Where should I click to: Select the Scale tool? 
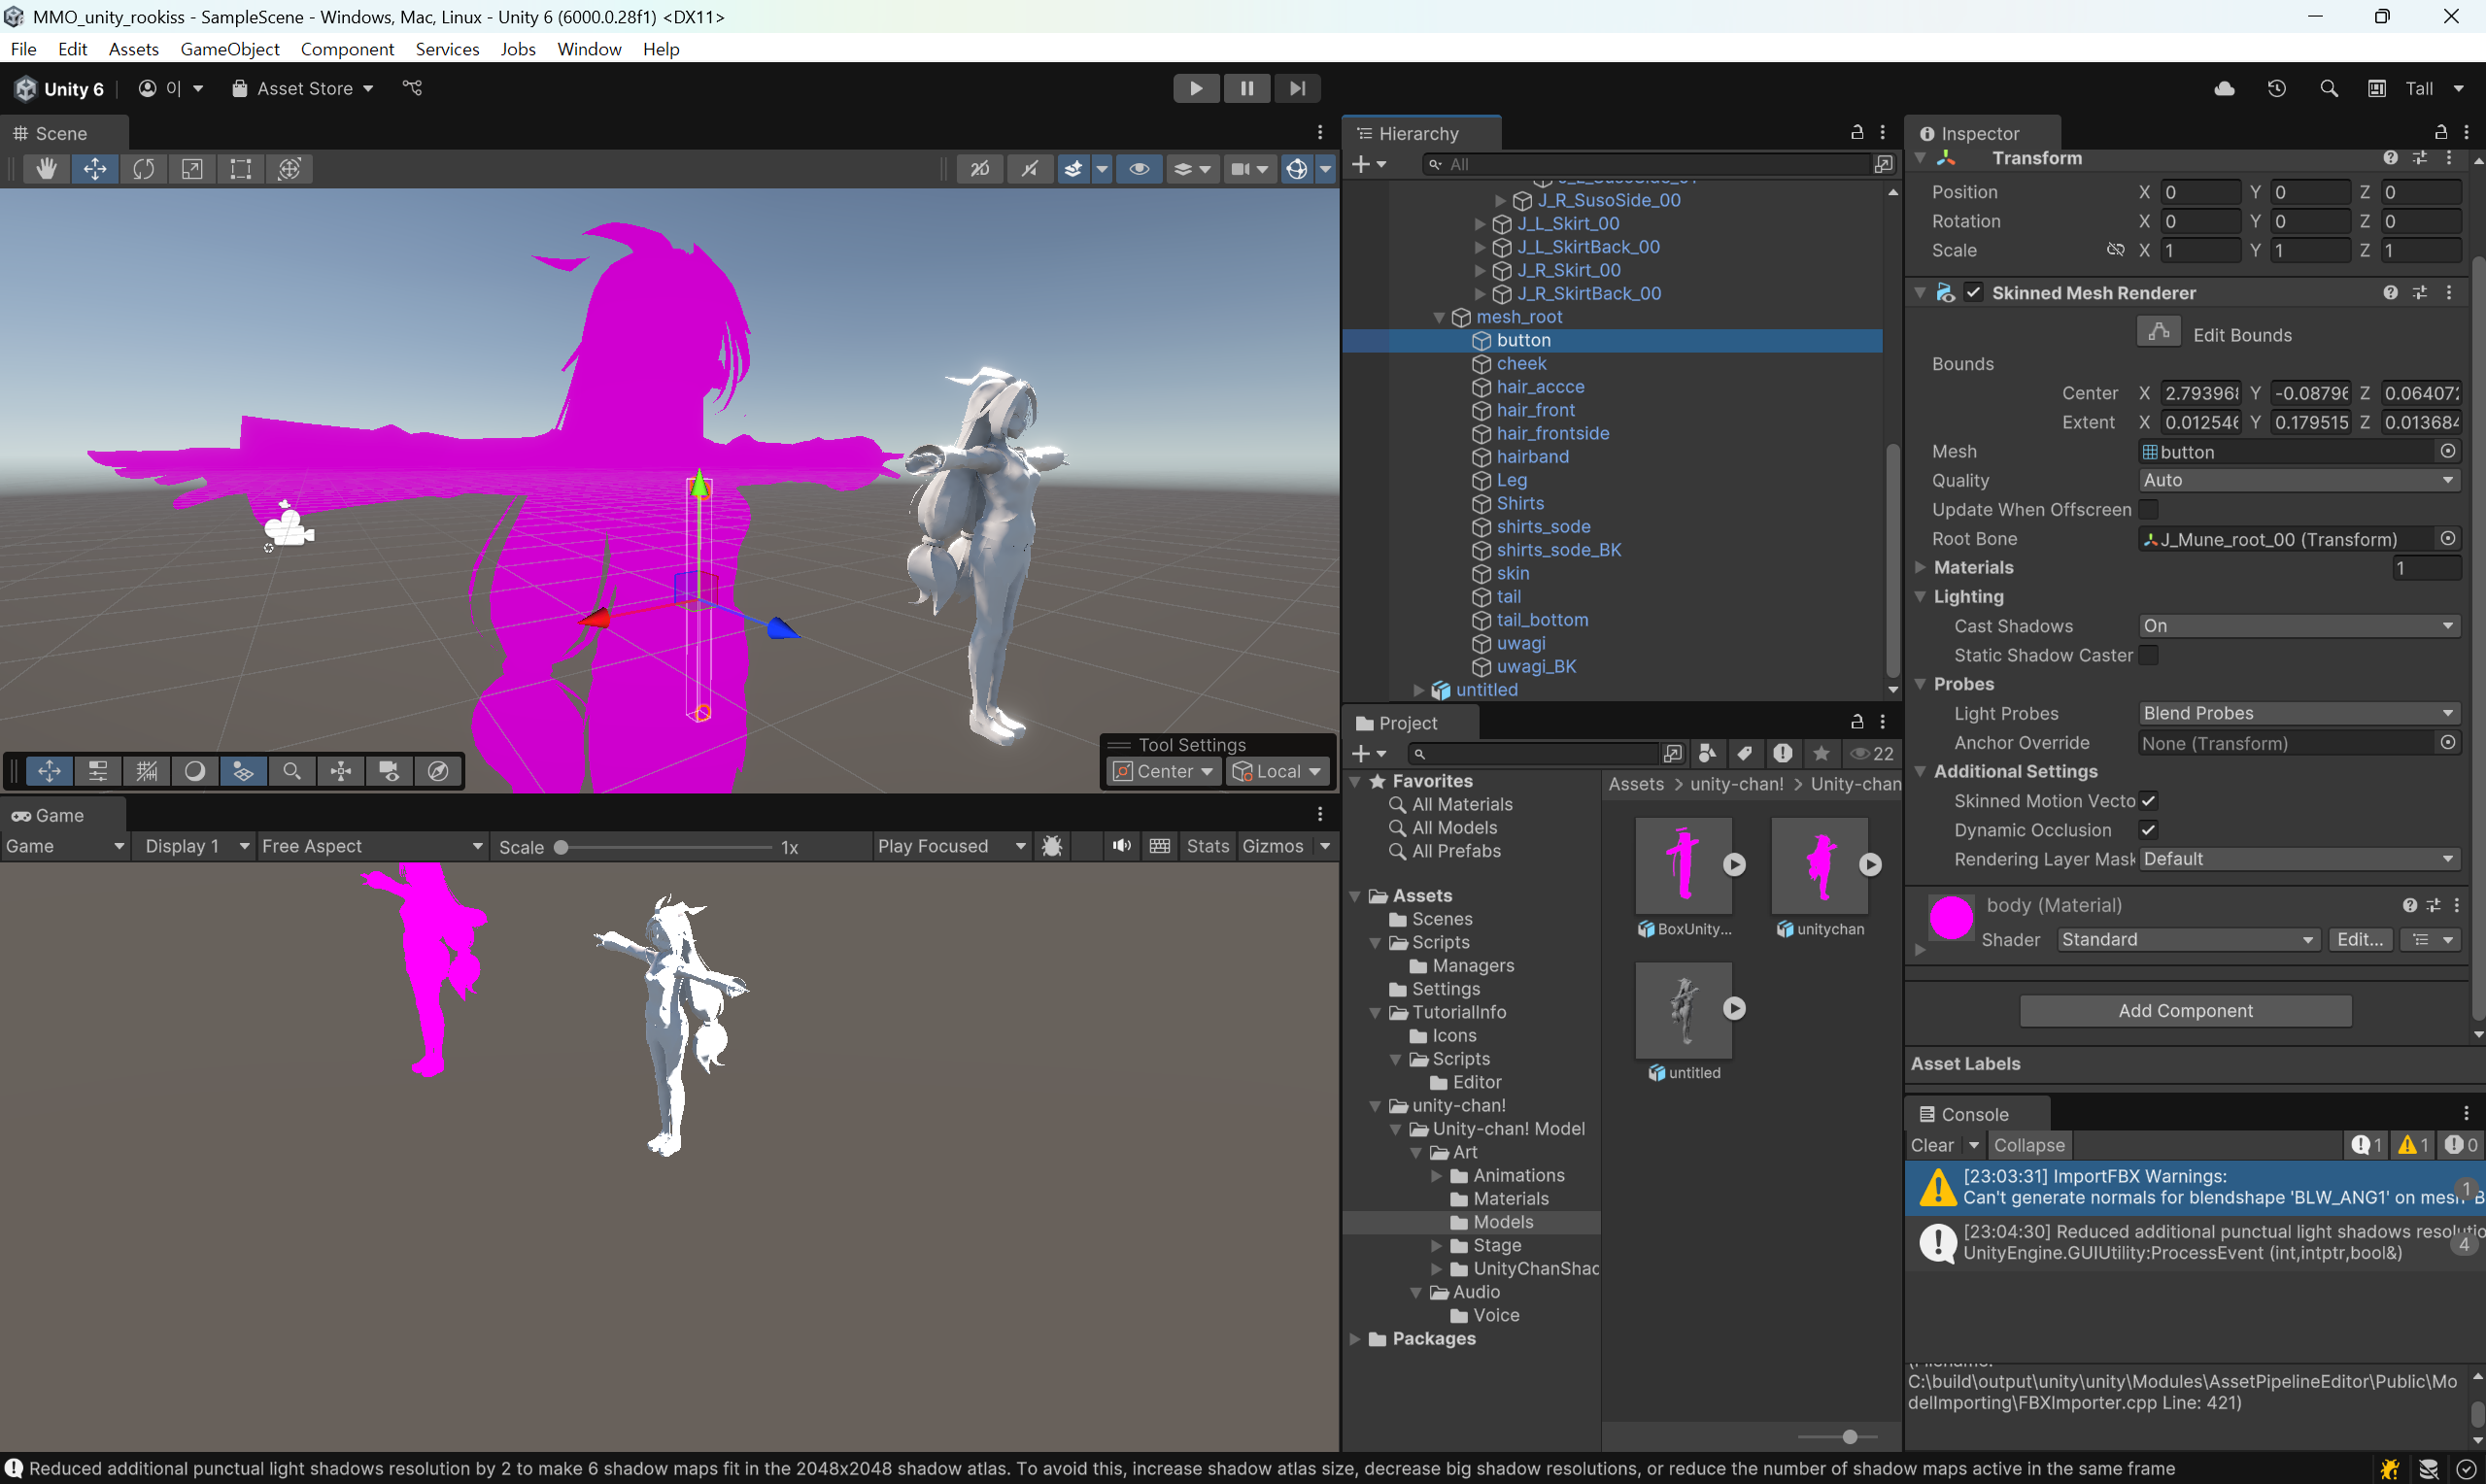192,169
